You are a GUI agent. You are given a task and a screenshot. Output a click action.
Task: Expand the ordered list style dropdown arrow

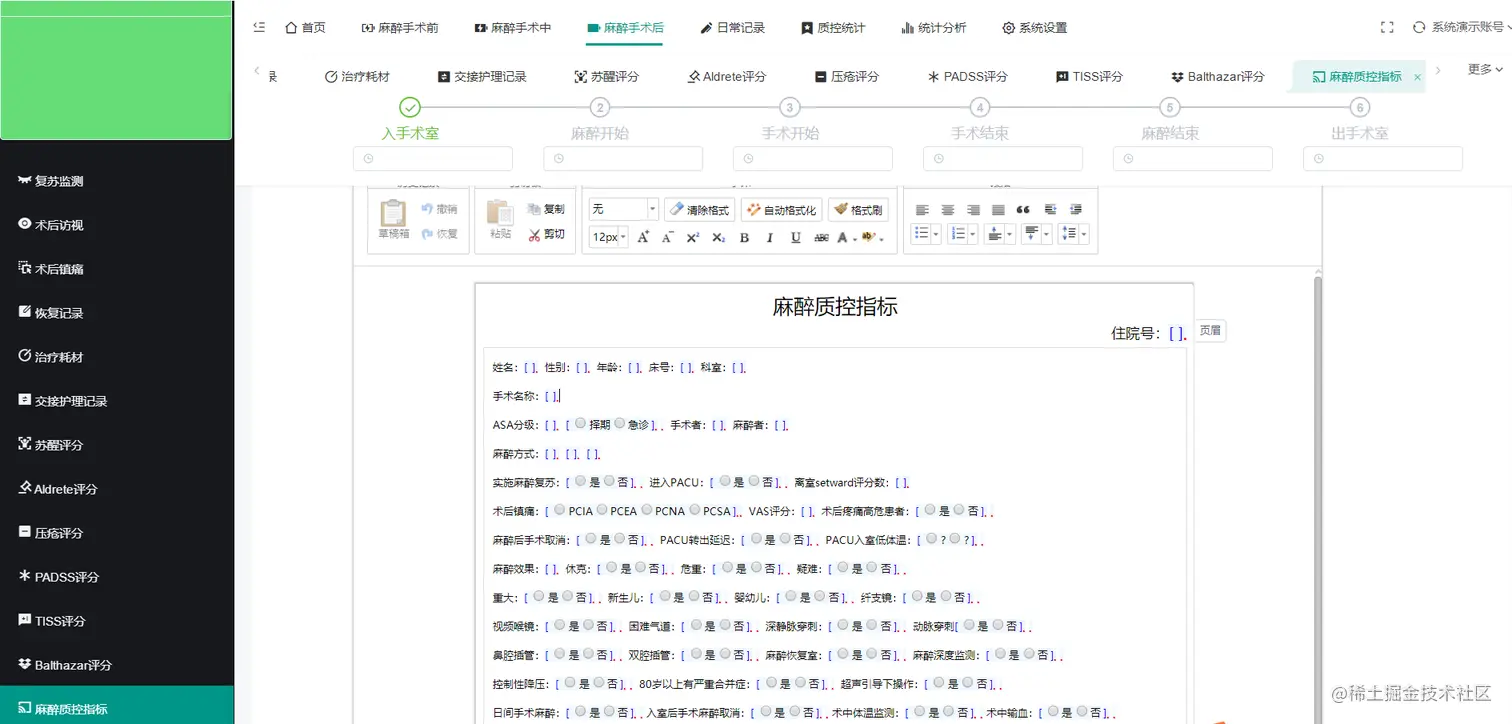(972, 234)
